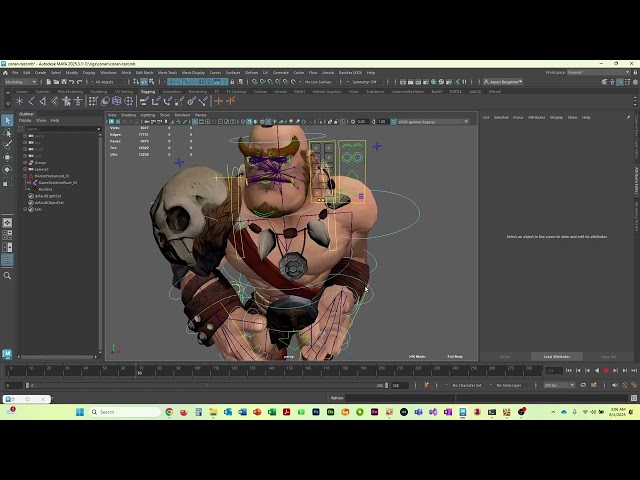Toggle the pin icon in Attribute Editor
640x480 pixels.
tap(629, 117)
